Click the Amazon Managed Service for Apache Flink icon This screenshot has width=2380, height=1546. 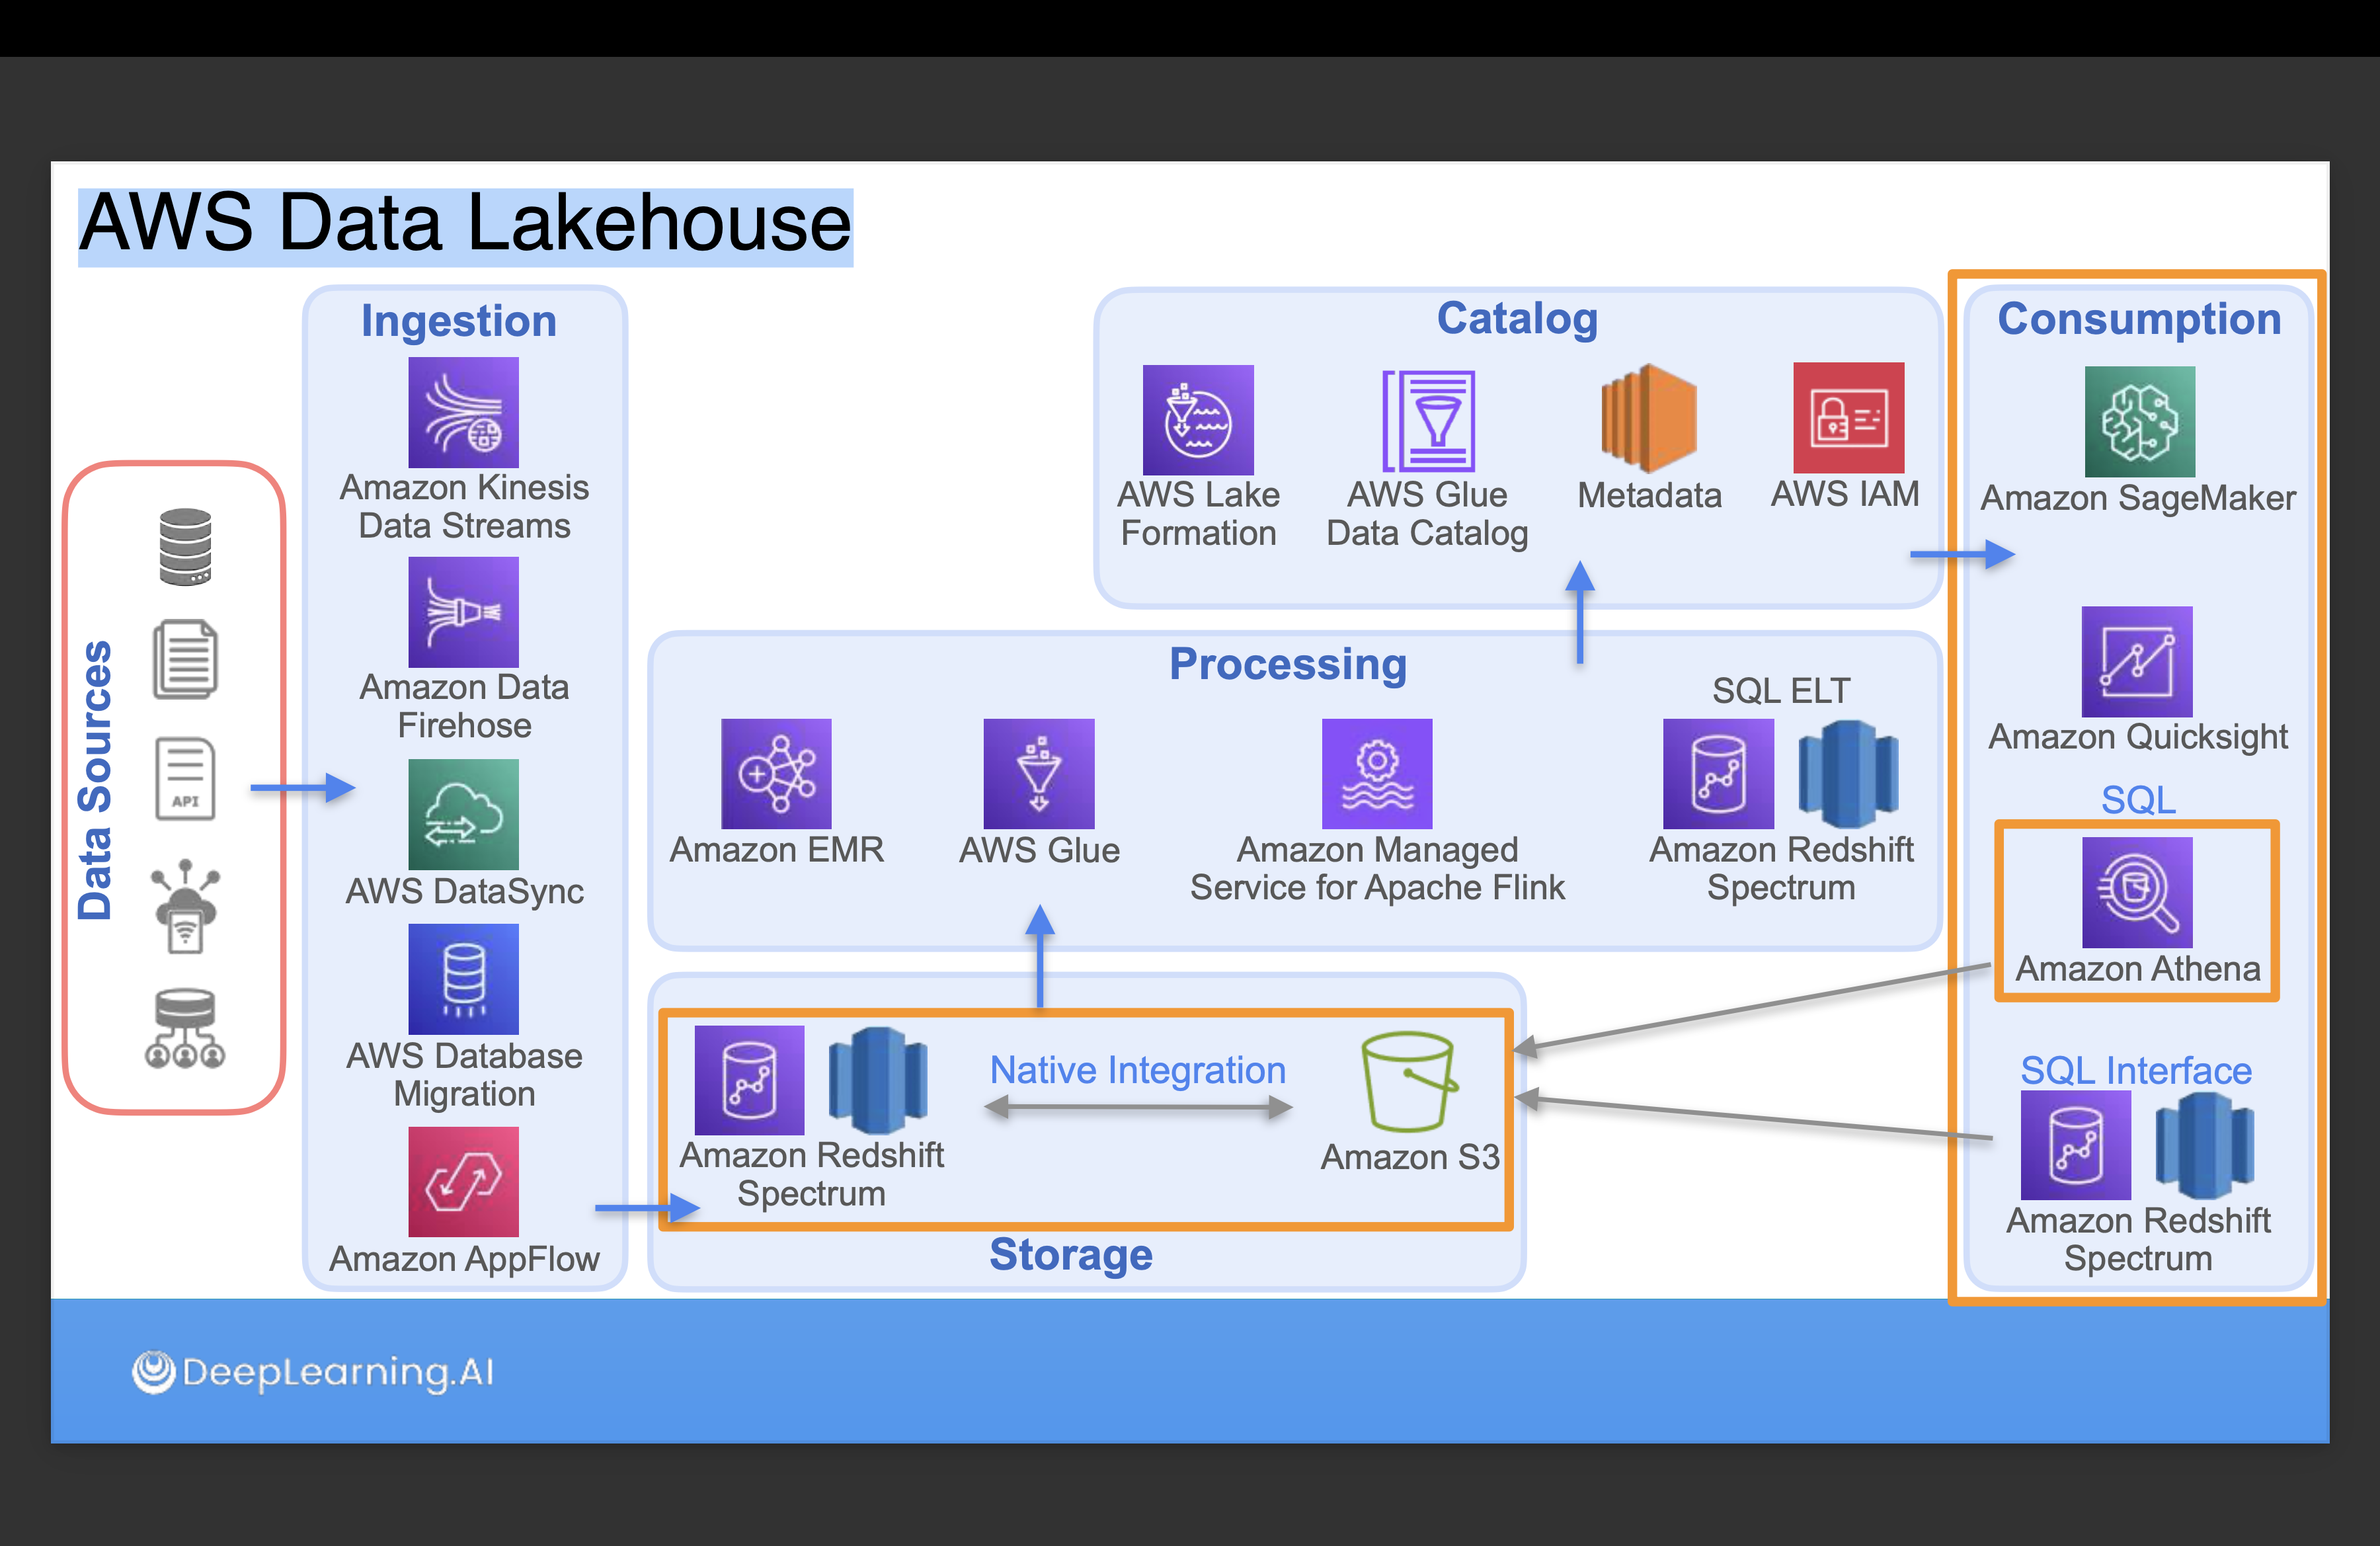click(x=1376, y=773)
